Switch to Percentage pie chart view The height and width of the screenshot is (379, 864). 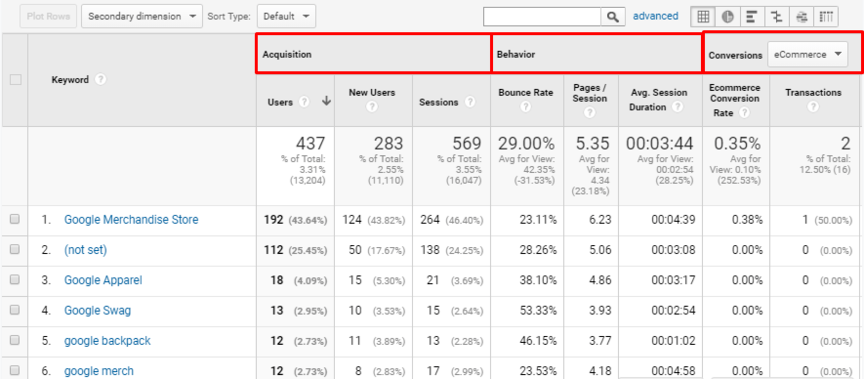tap(727, 17)
